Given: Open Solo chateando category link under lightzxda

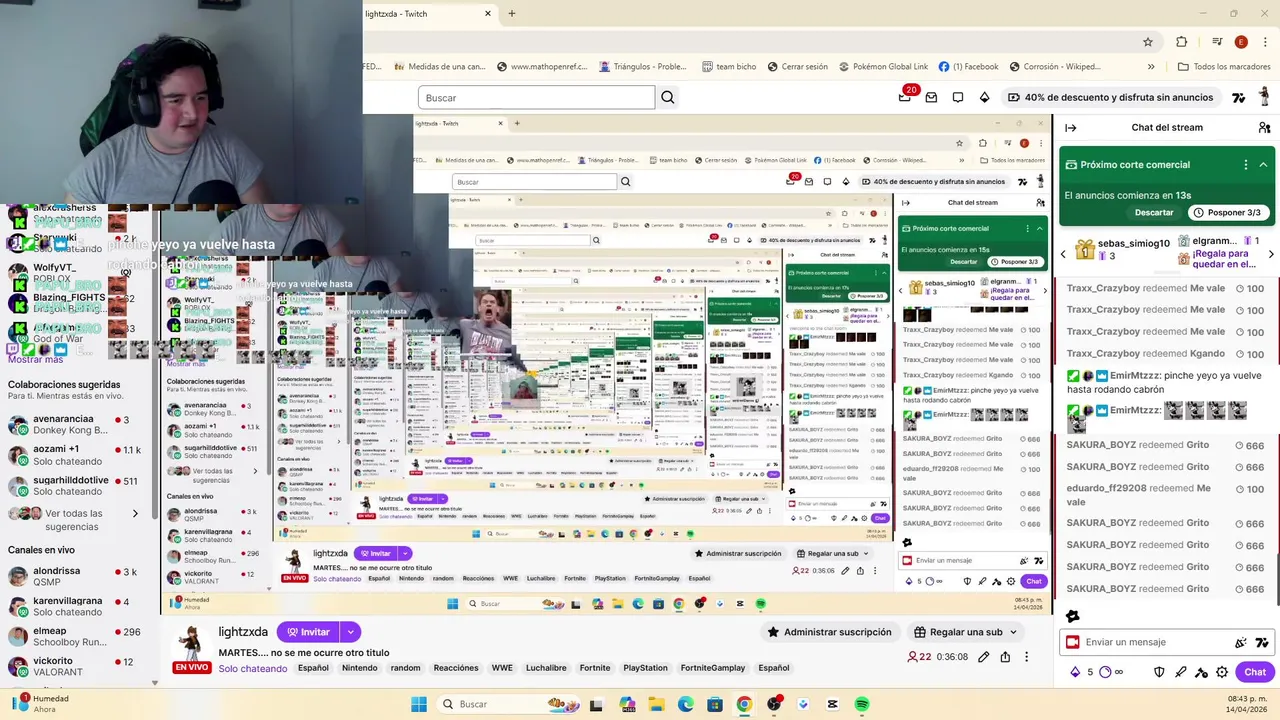Looking at the screenshot, I should (253, 669).
